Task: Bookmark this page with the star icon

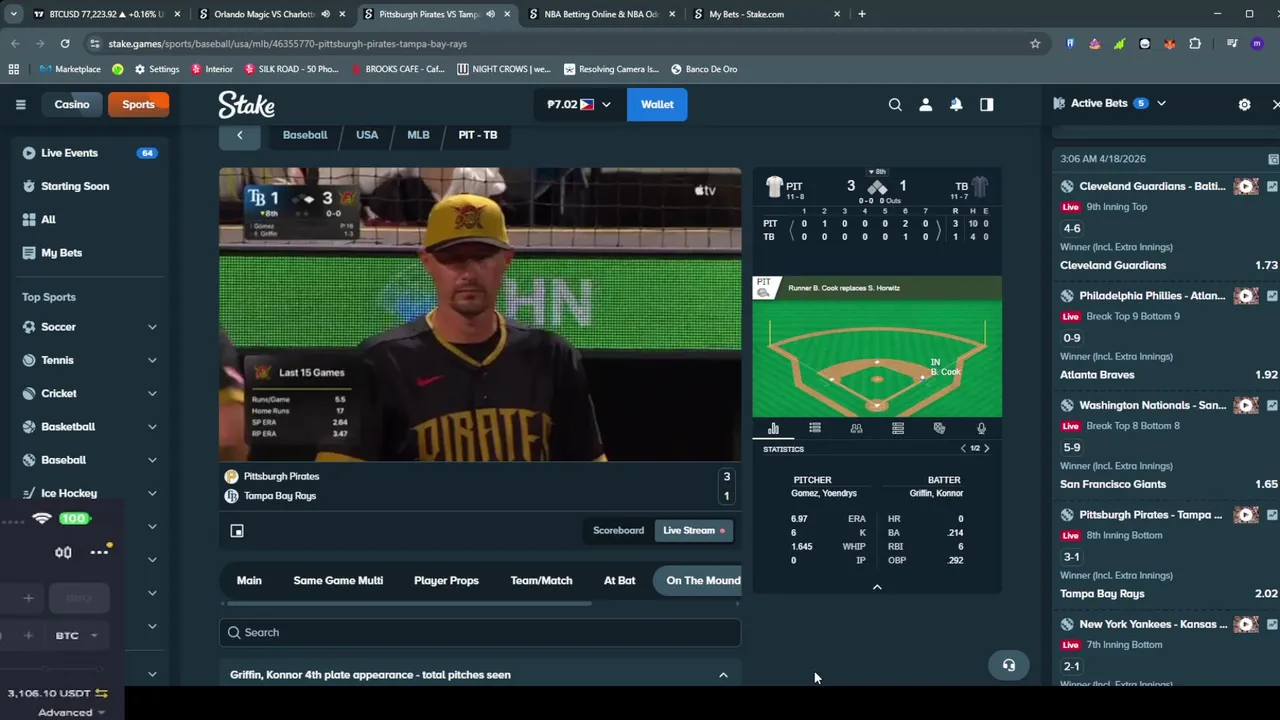Action: coord(1035,44)
